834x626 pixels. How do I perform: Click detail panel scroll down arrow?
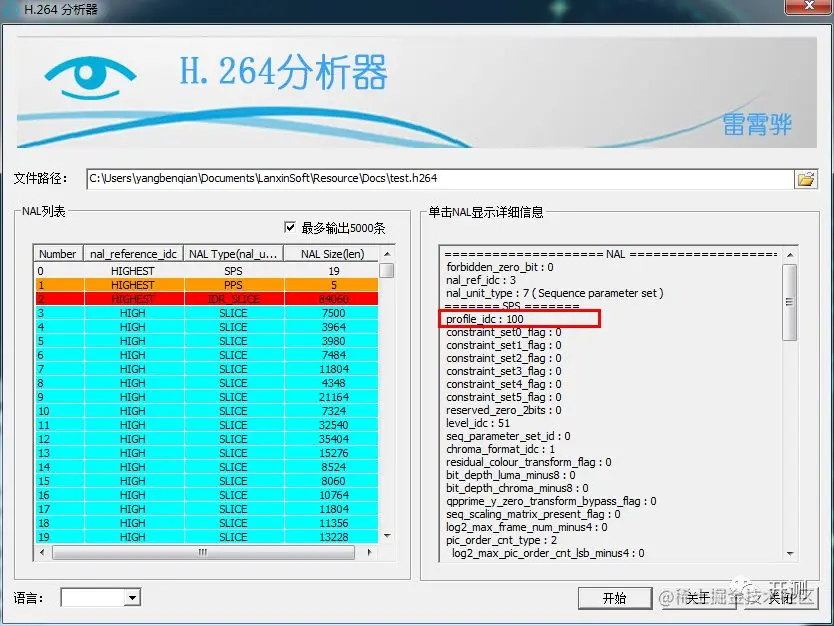coord(790,554)
